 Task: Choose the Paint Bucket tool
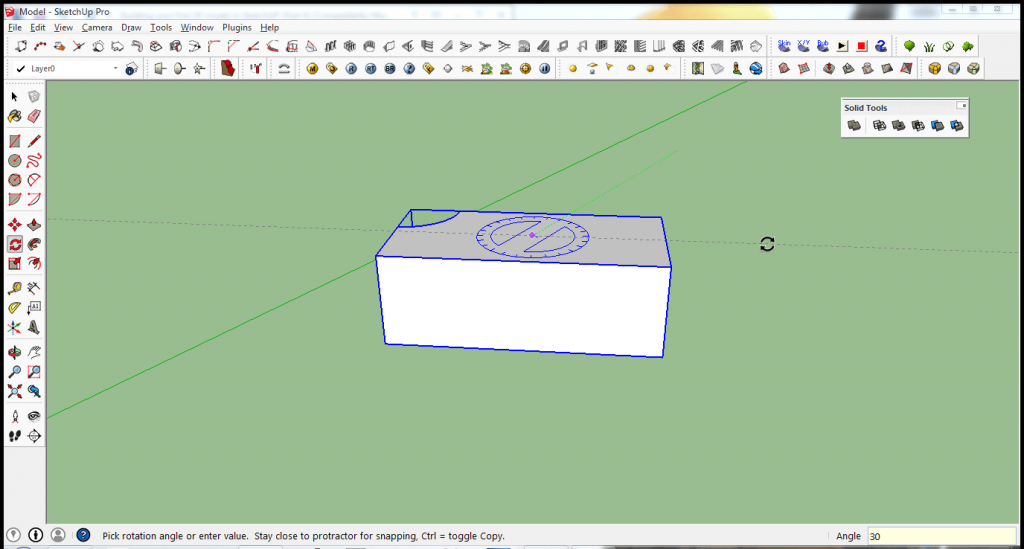(14, 116)
